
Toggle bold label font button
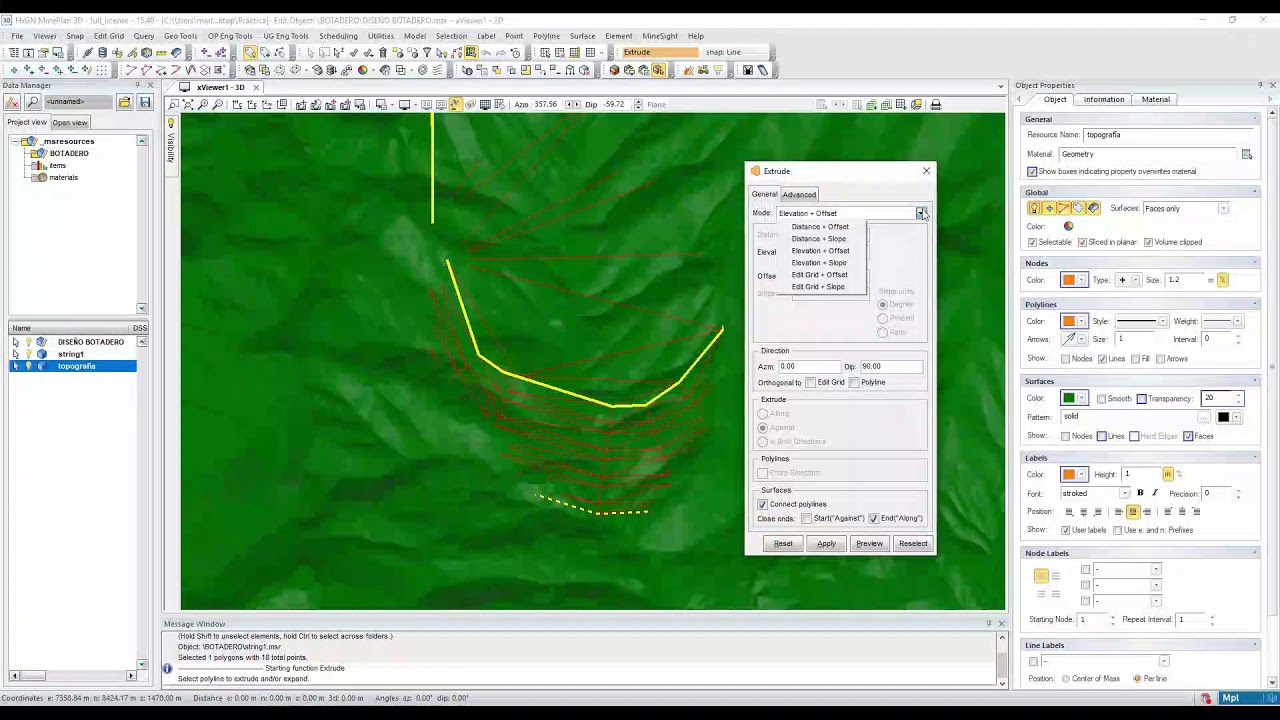1140,493
